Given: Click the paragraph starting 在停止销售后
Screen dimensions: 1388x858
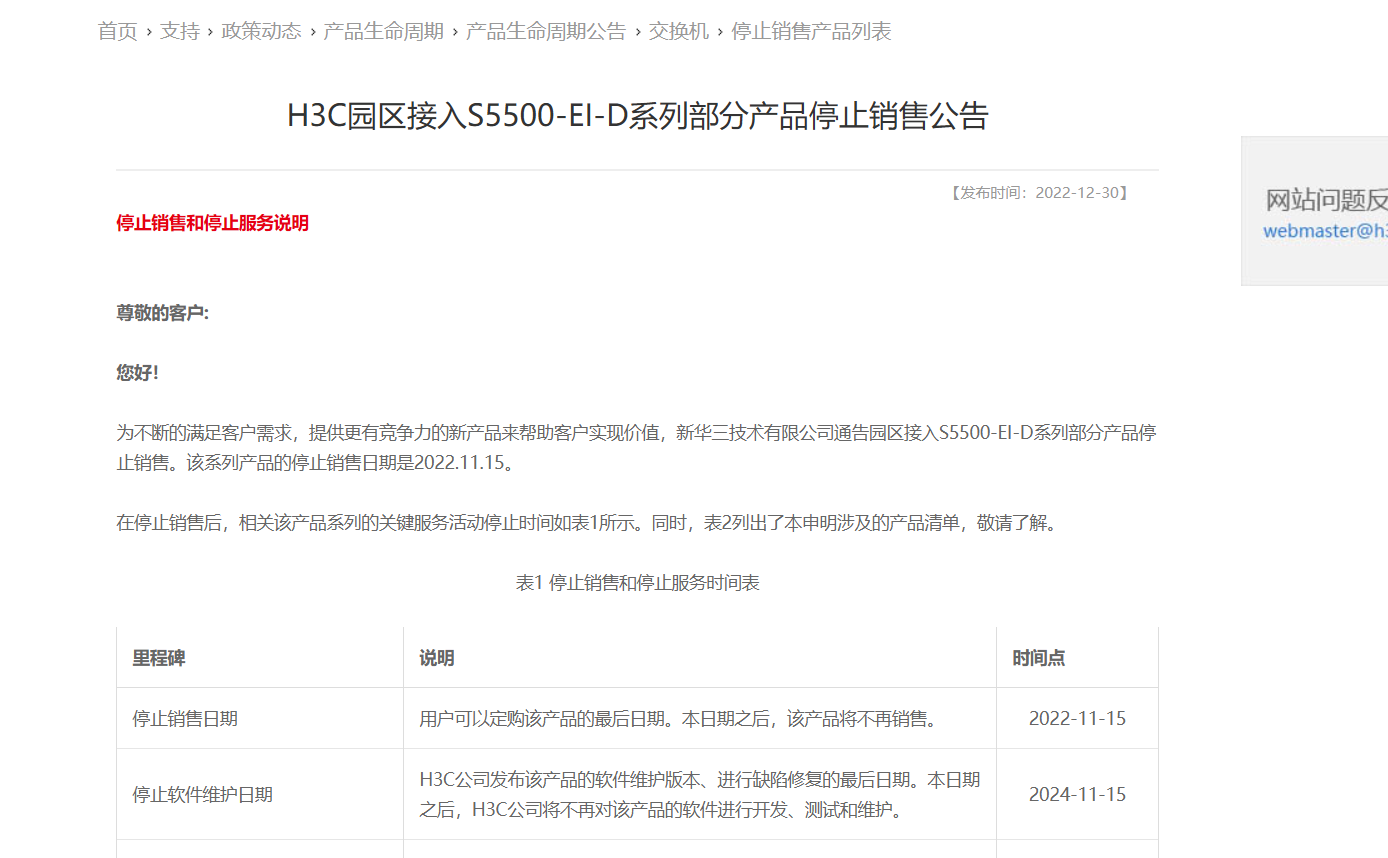Looking at the screenshot, I should (x=587, y=522).
